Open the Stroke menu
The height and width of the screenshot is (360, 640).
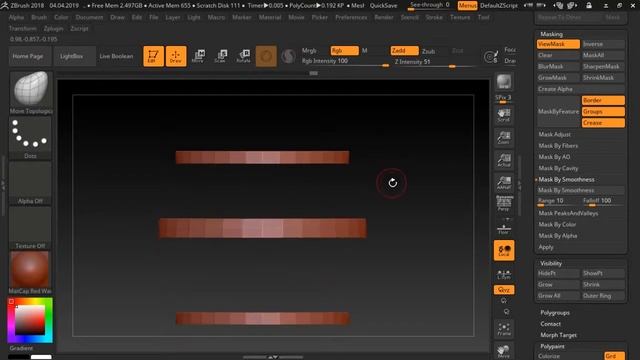pyautogui.click(x=434, y=18)
